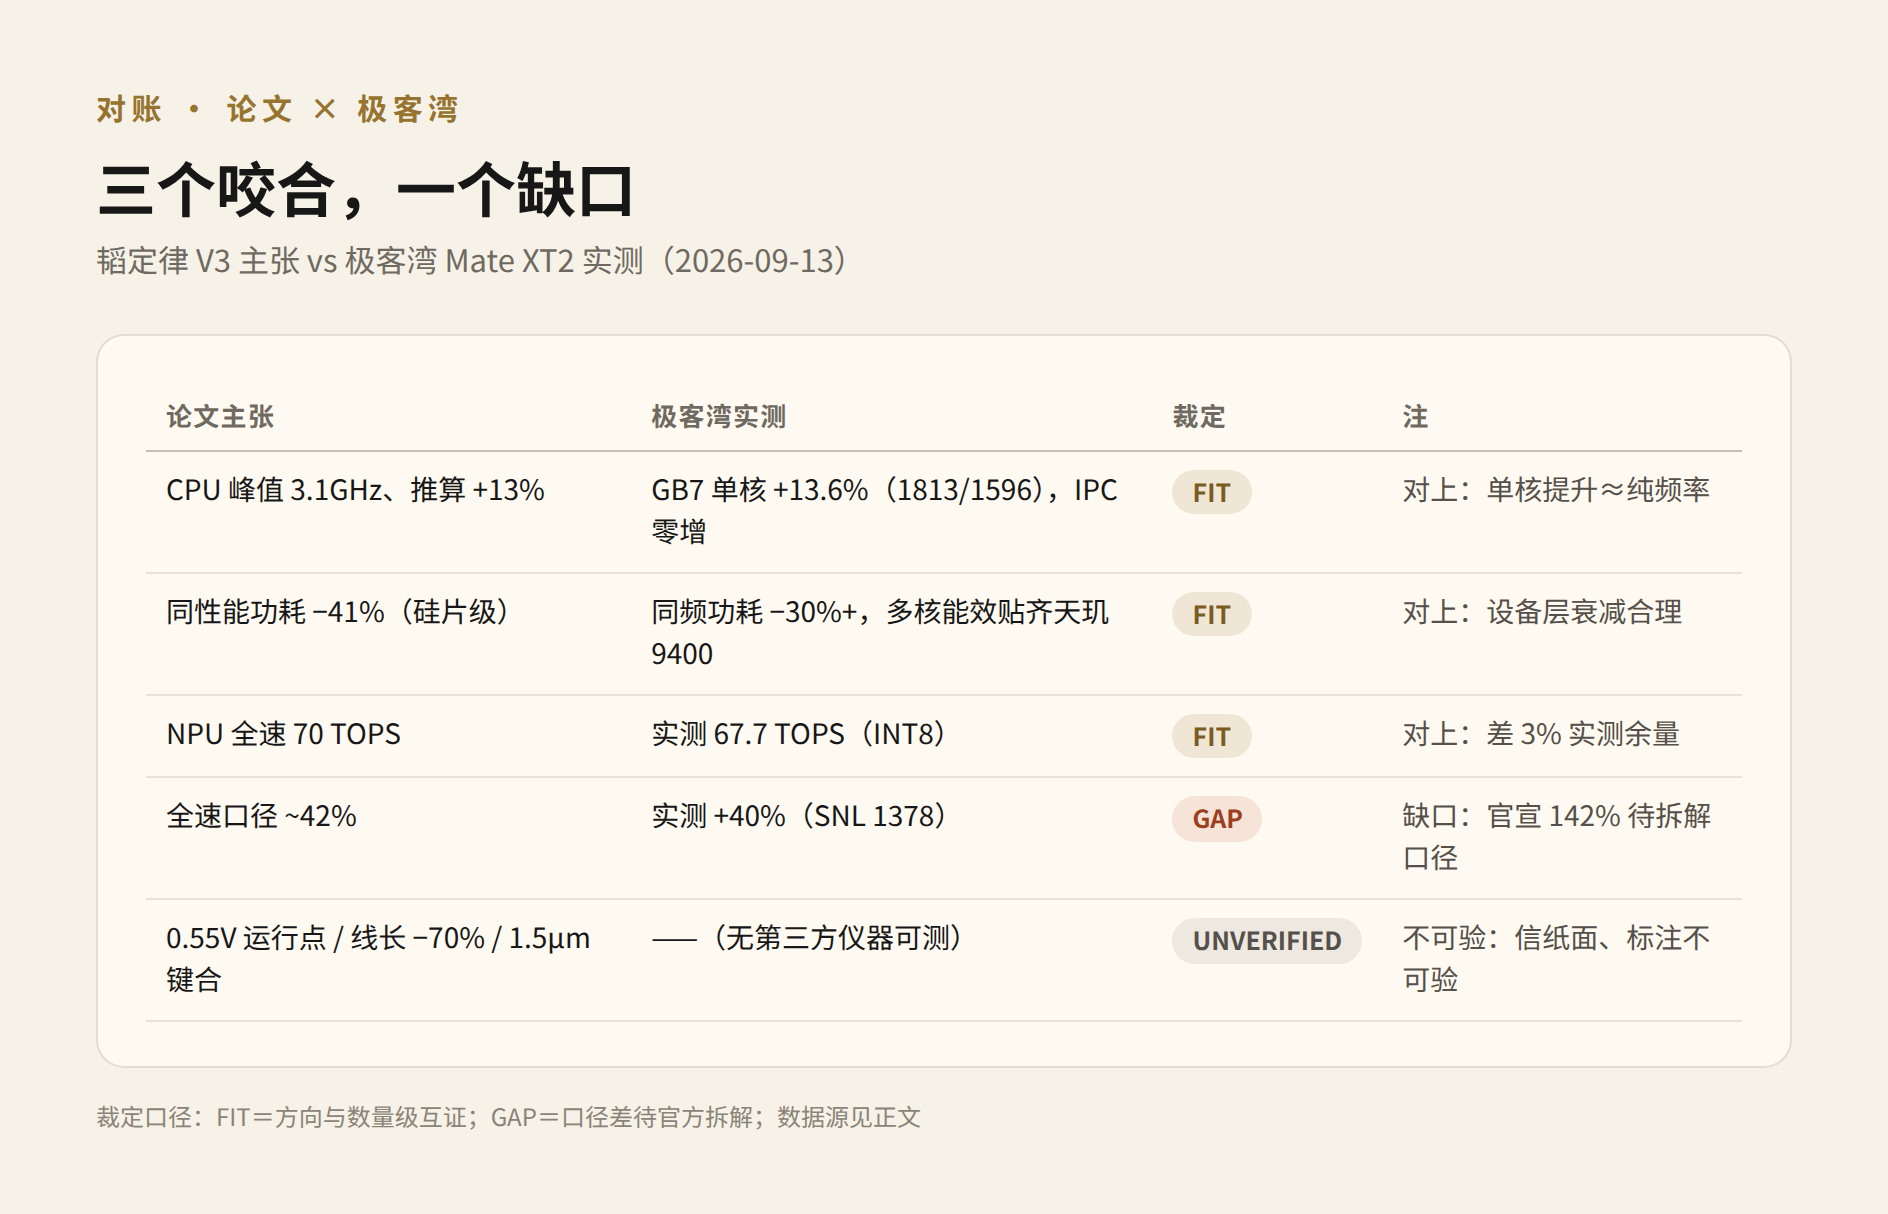Select the note beginning "不可验：信纸面"
1888x1214 pixels.
[1556, 959]
